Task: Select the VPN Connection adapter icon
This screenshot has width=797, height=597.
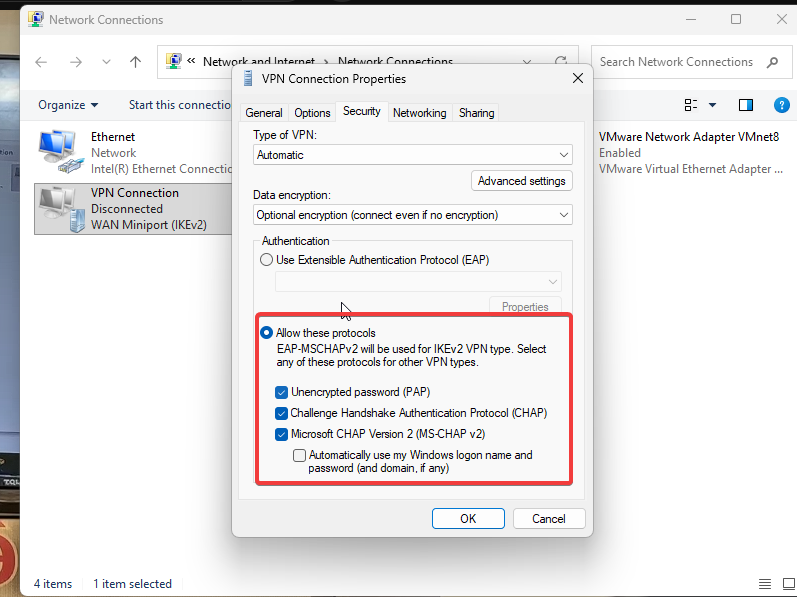Action: pyautogui.click(x=63, y=209)
